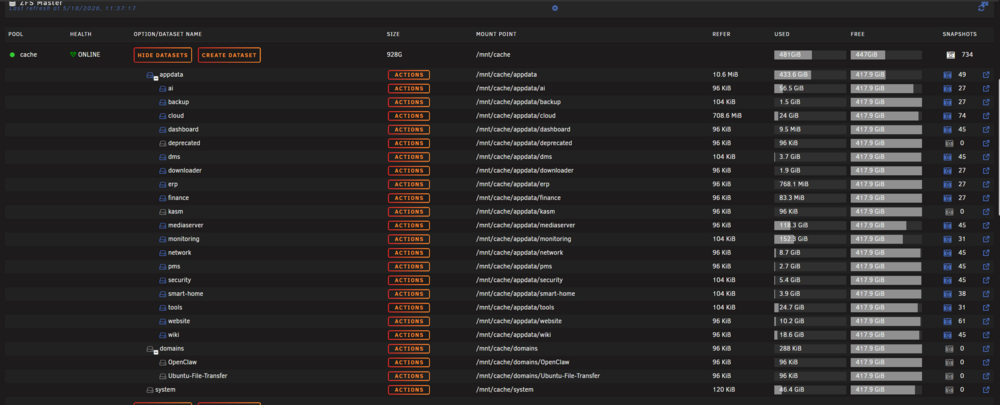Screen dimensions: 1000x405
Task: Click the CREATE DATASET button
Action: (229, 55)
